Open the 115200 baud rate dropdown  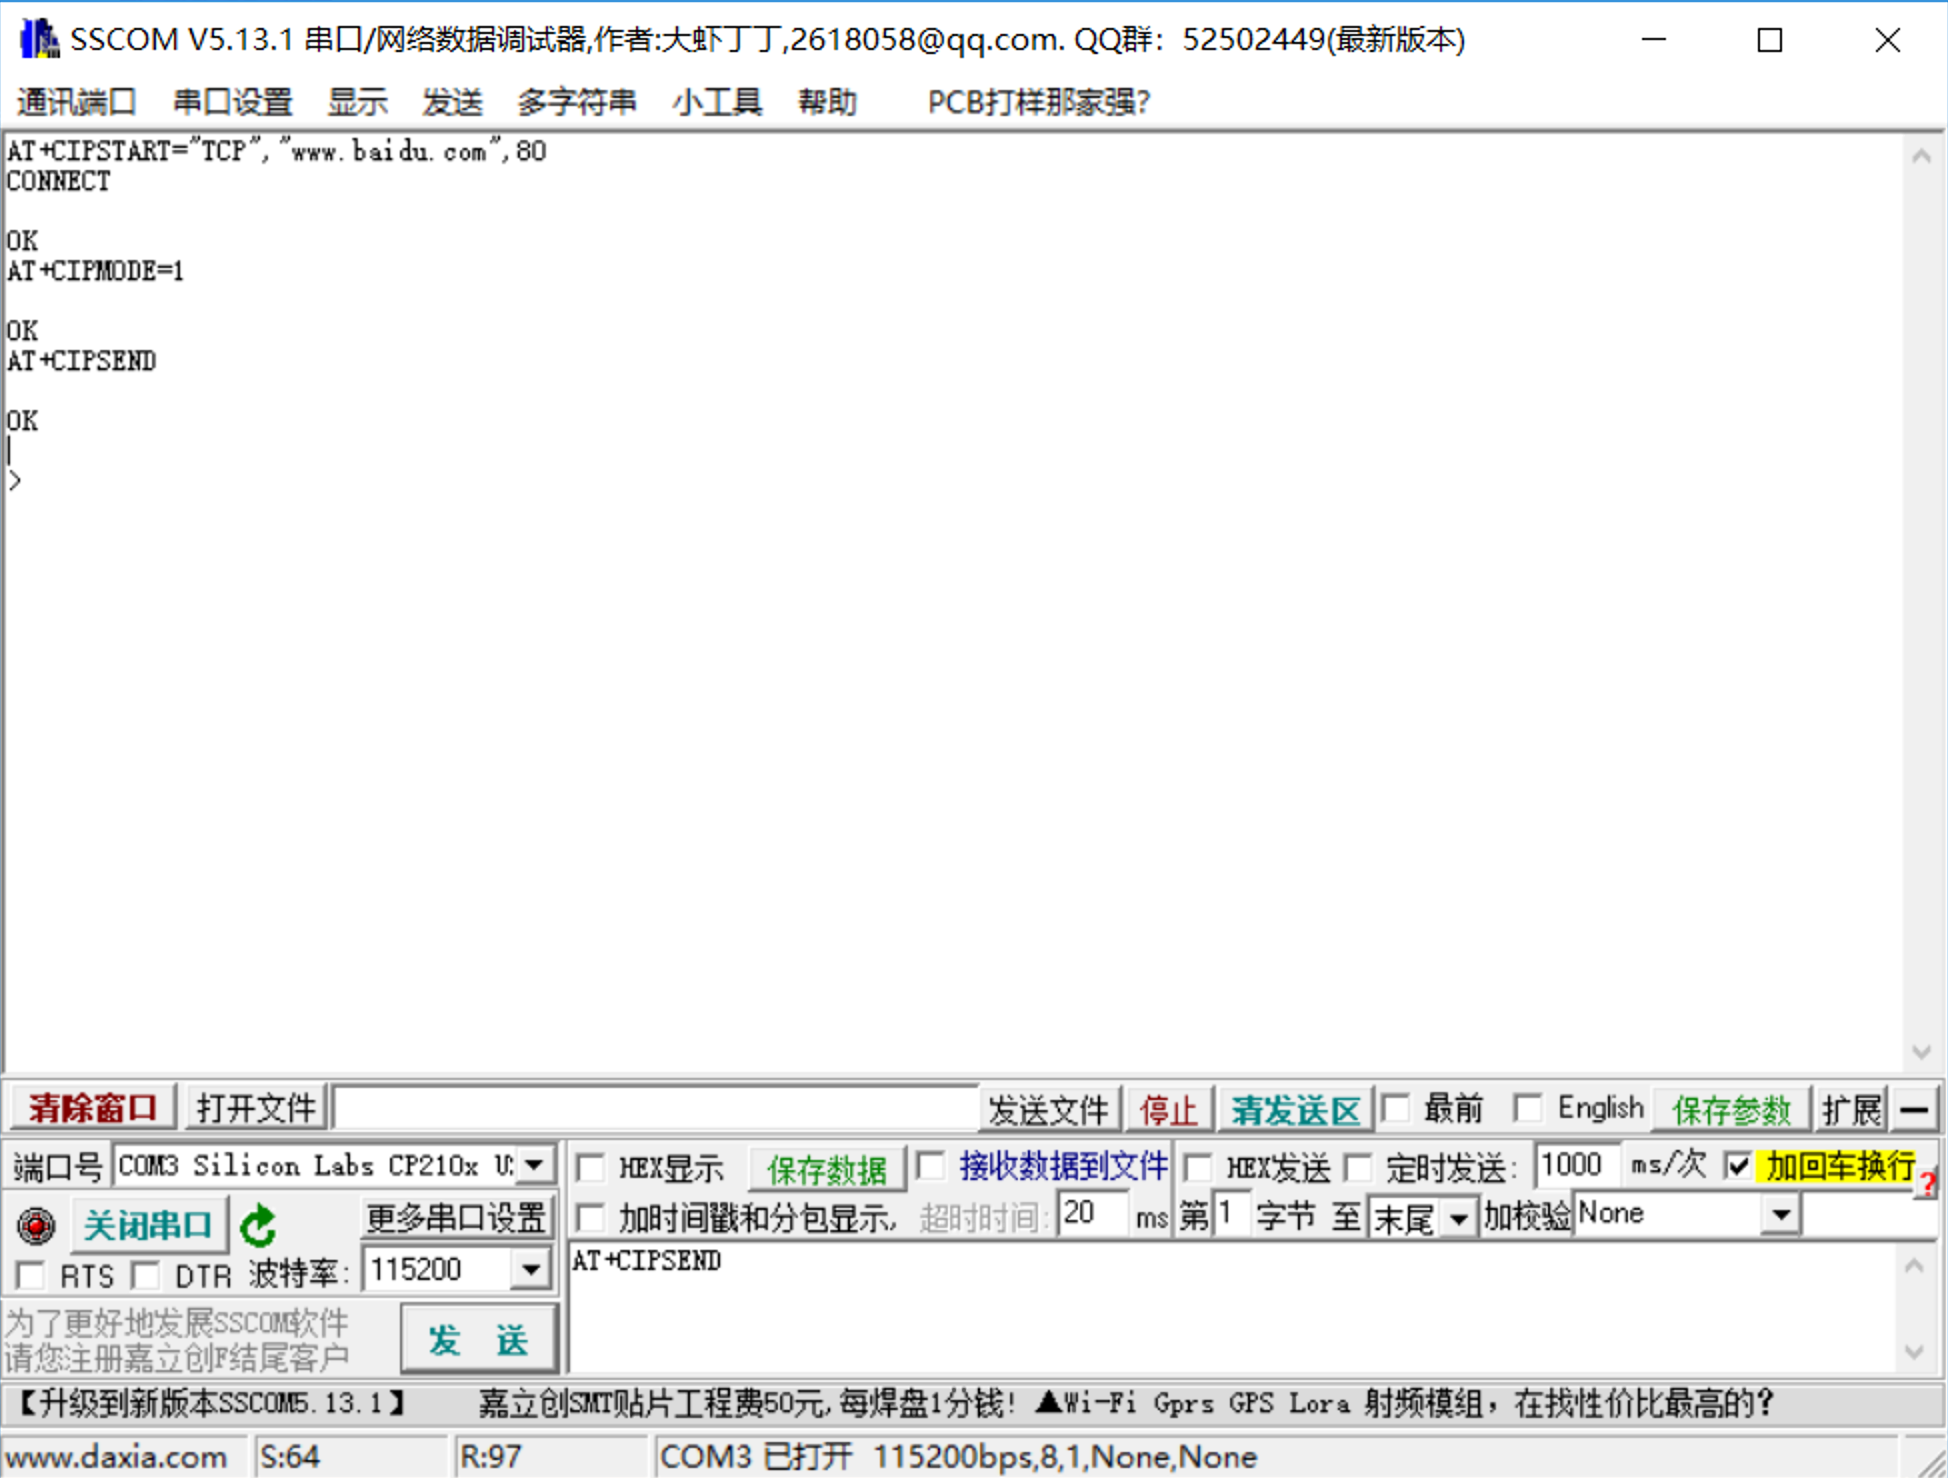coord(531,1270)
